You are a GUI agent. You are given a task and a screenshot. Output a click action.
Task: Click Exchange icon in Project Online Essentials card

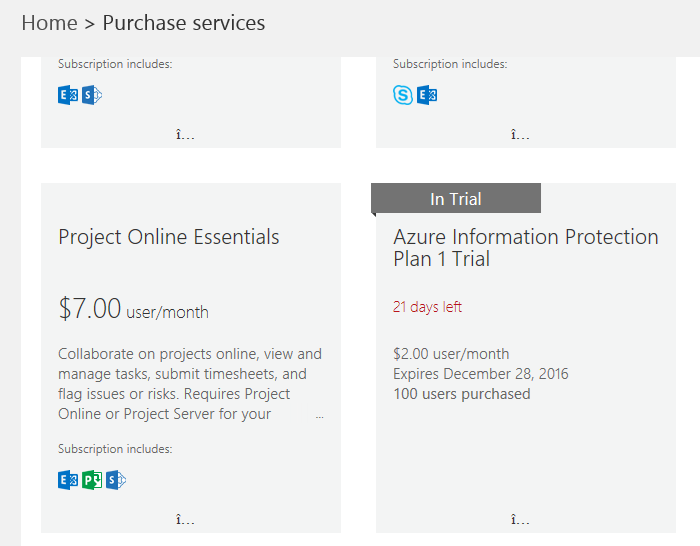click(x=68, y=480)
